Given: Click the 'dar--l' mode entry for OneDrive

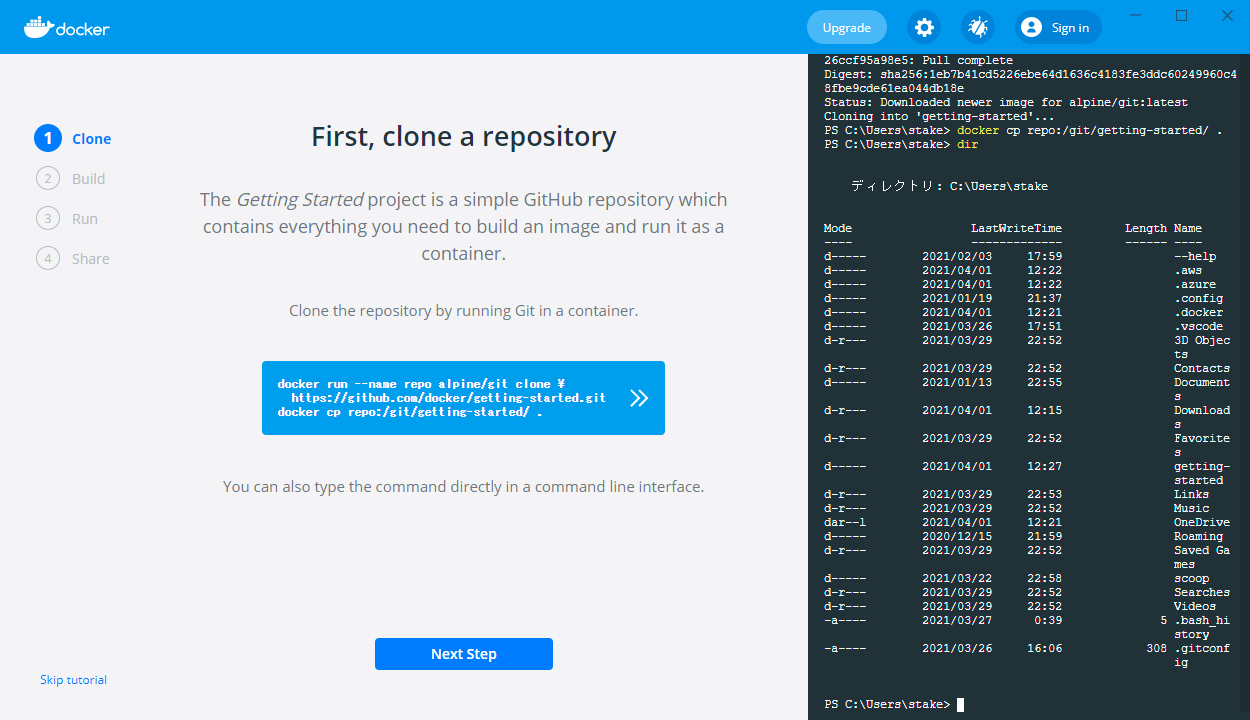Looking at the screenshot, I should [845, 522].
